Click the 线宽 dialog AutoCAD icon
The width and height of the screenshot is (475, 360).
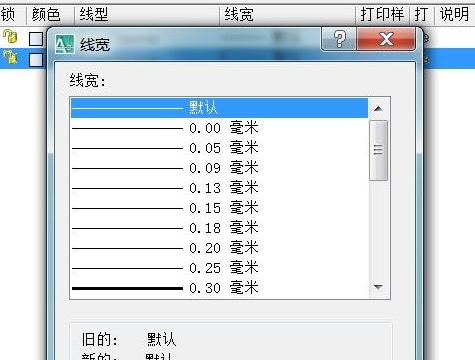coord(65,44)
